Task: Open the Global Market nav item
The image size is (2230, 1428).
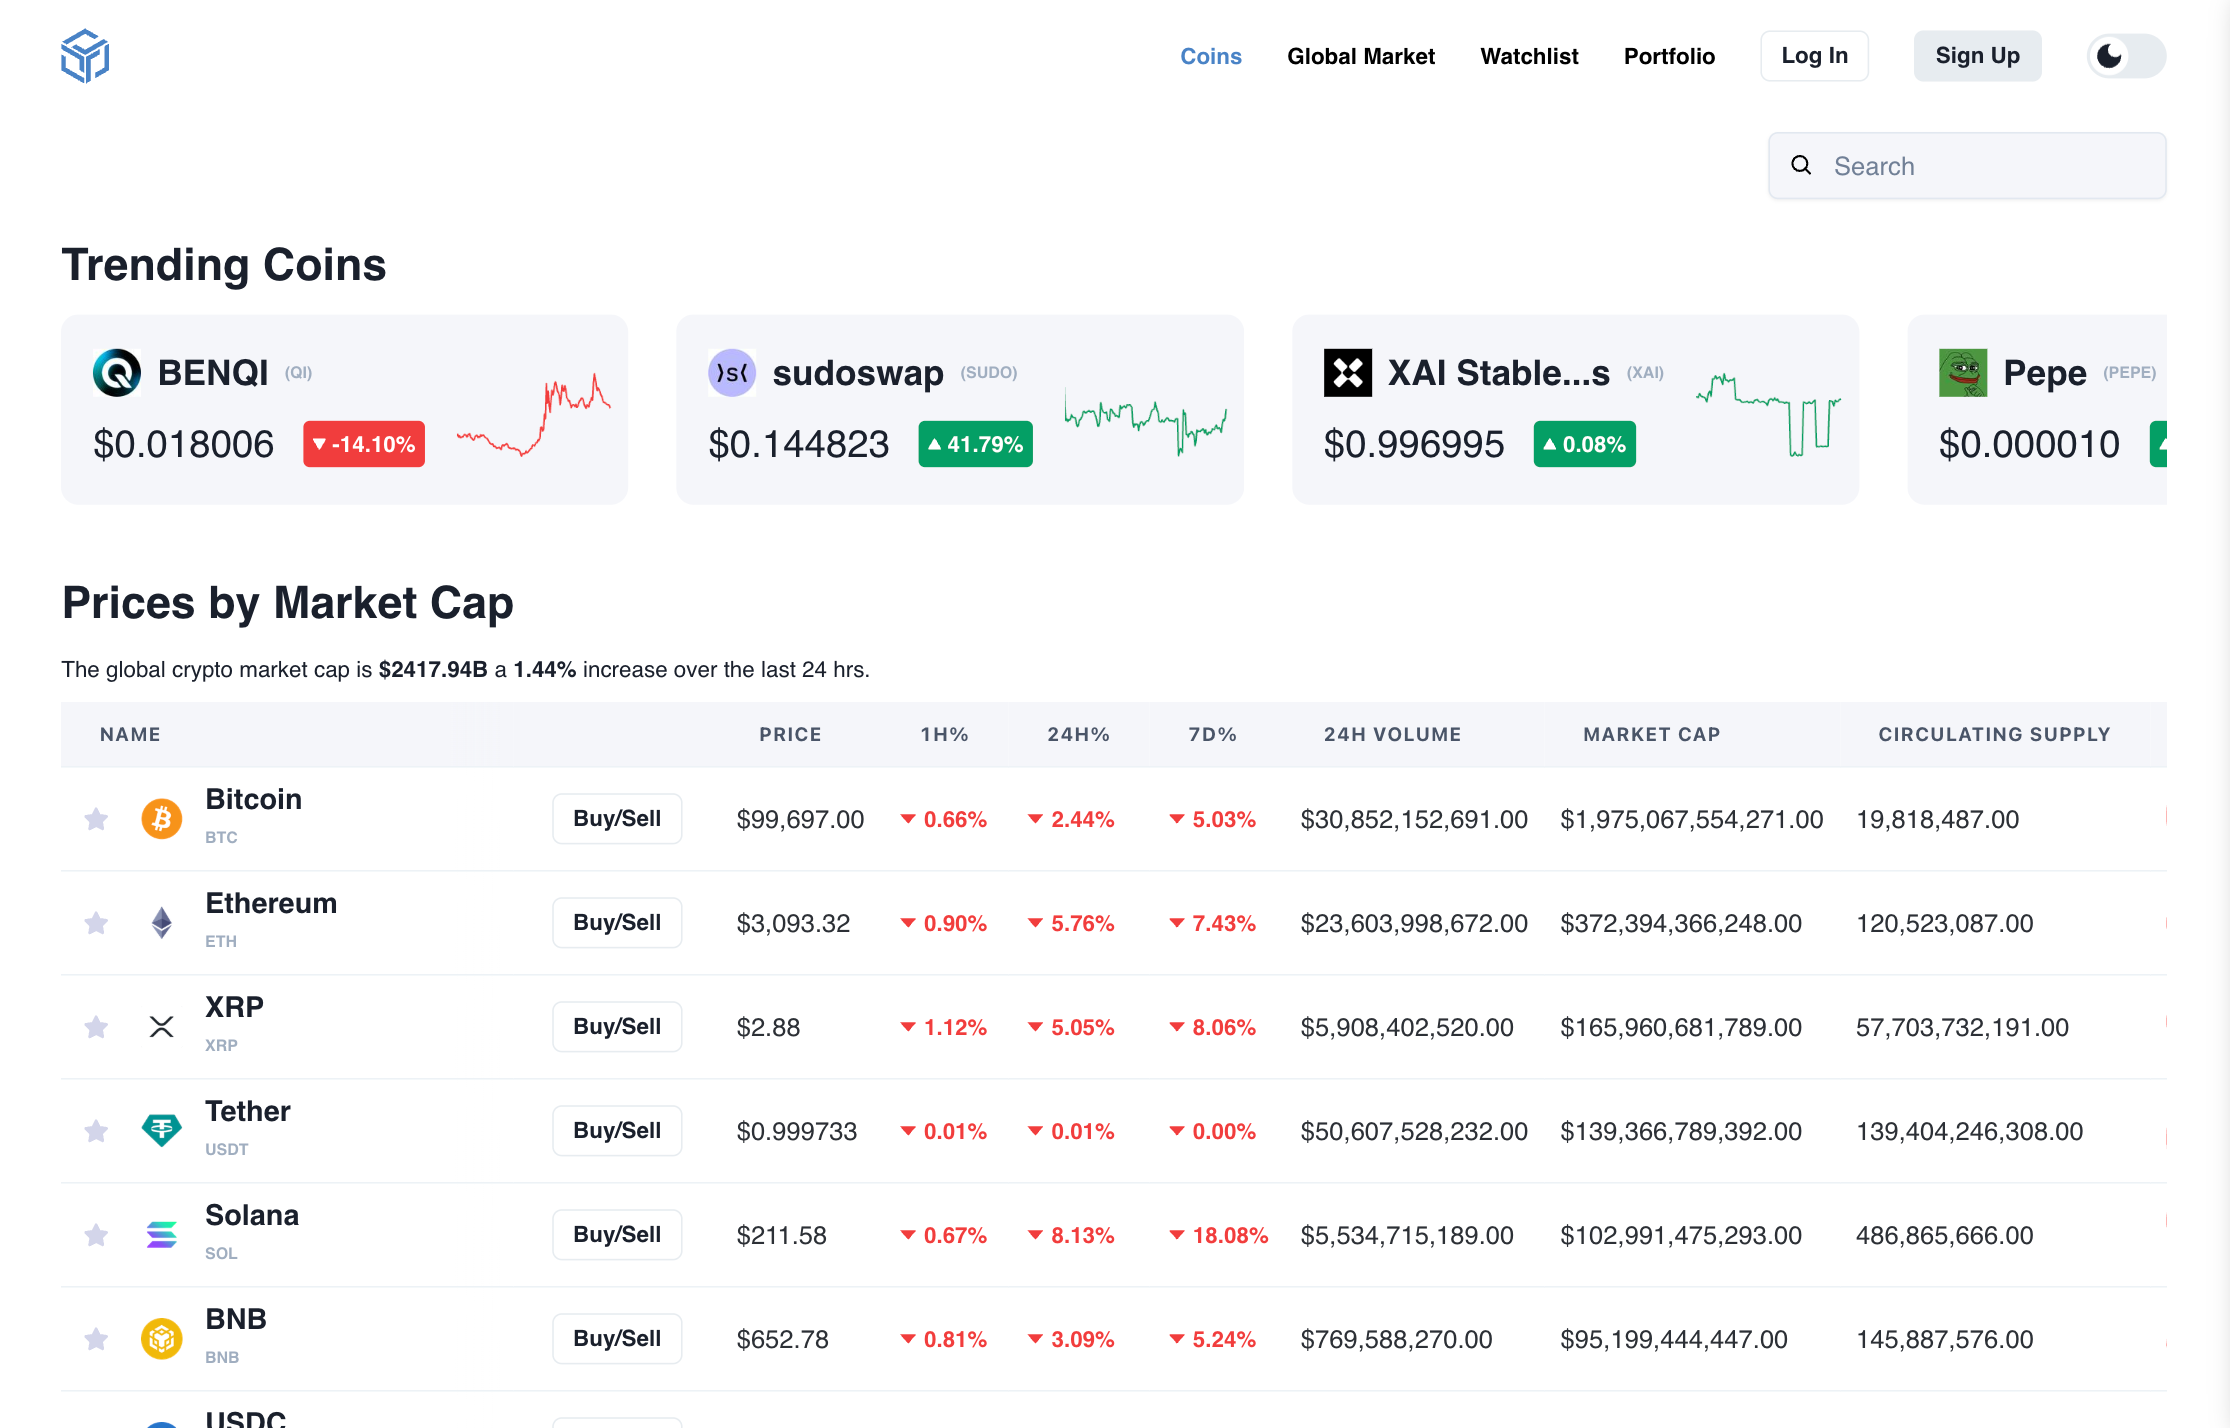Action: point(1360,56)
